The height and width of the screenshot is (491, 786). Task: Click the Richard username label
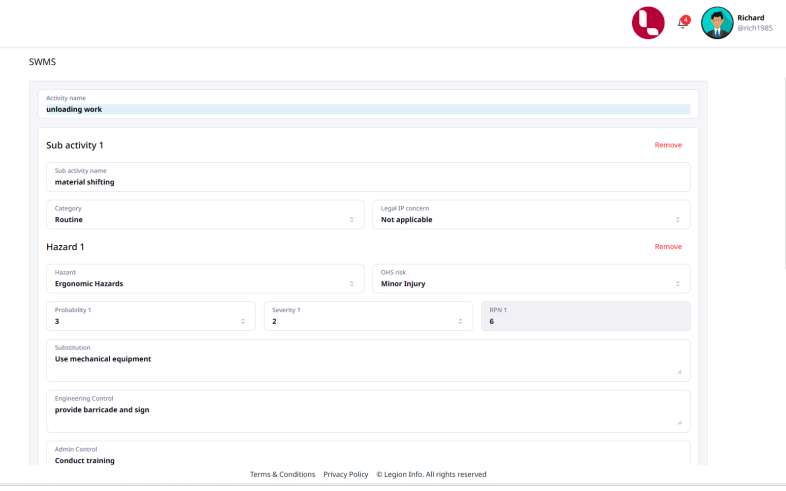(x=750, y=17)
